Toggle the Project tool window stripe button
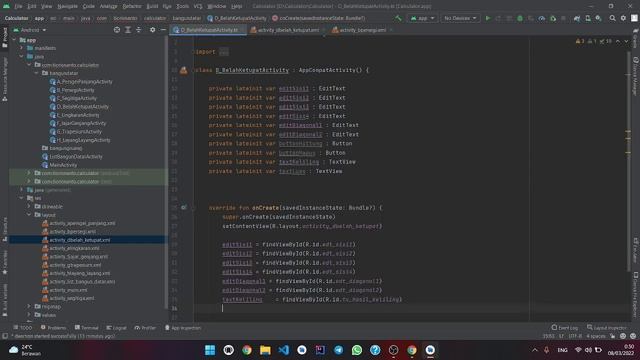This screenshot has height=360, width=640. (x=4, y=38)
